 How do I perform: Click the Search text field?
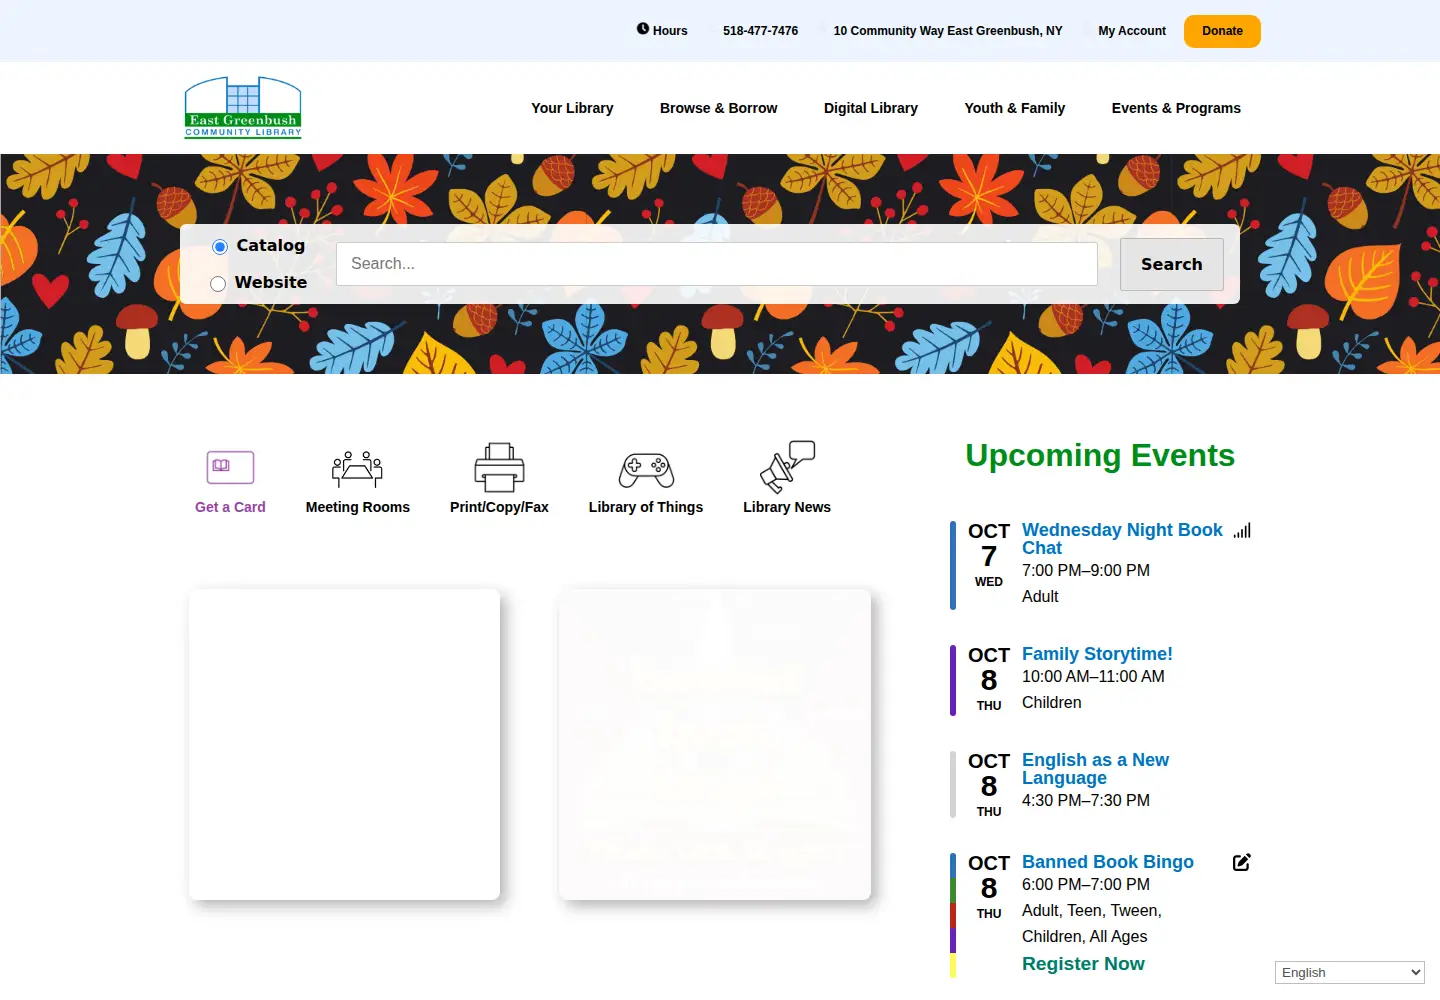[717, 264]
